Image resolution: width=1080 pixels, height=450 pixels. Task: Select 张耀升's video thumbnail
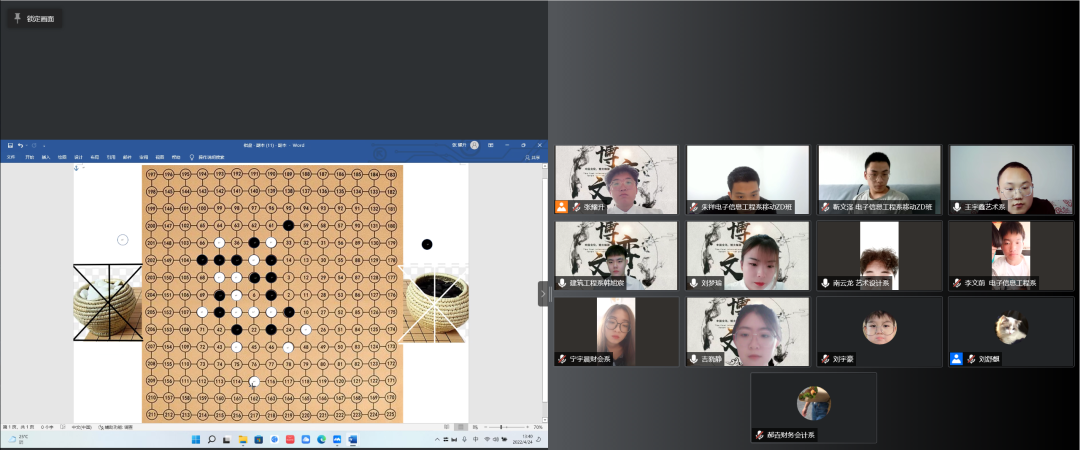point(616,179)
